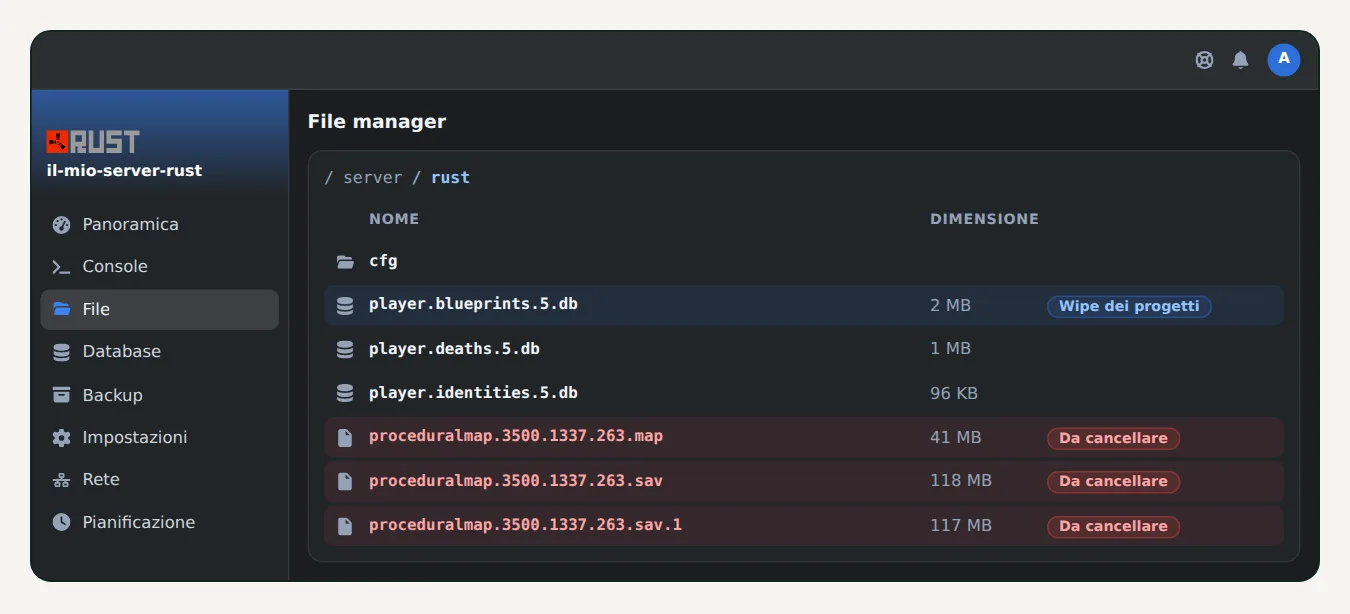Image resolution: width=1350 pixels, height=614 pixels.
Task: Open the Pianificazione section
Action: tap(160, 522)
